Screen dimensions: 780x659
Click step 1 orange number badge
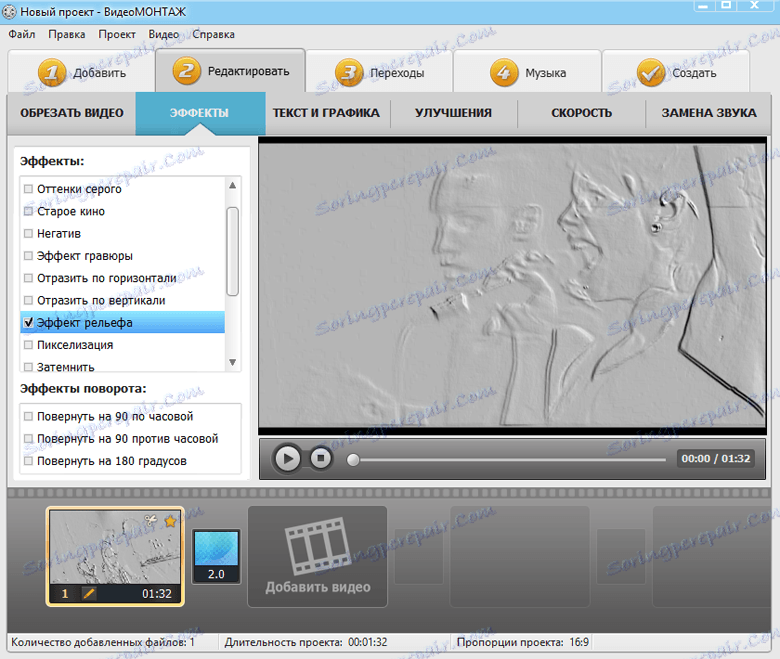click(52, 73)
